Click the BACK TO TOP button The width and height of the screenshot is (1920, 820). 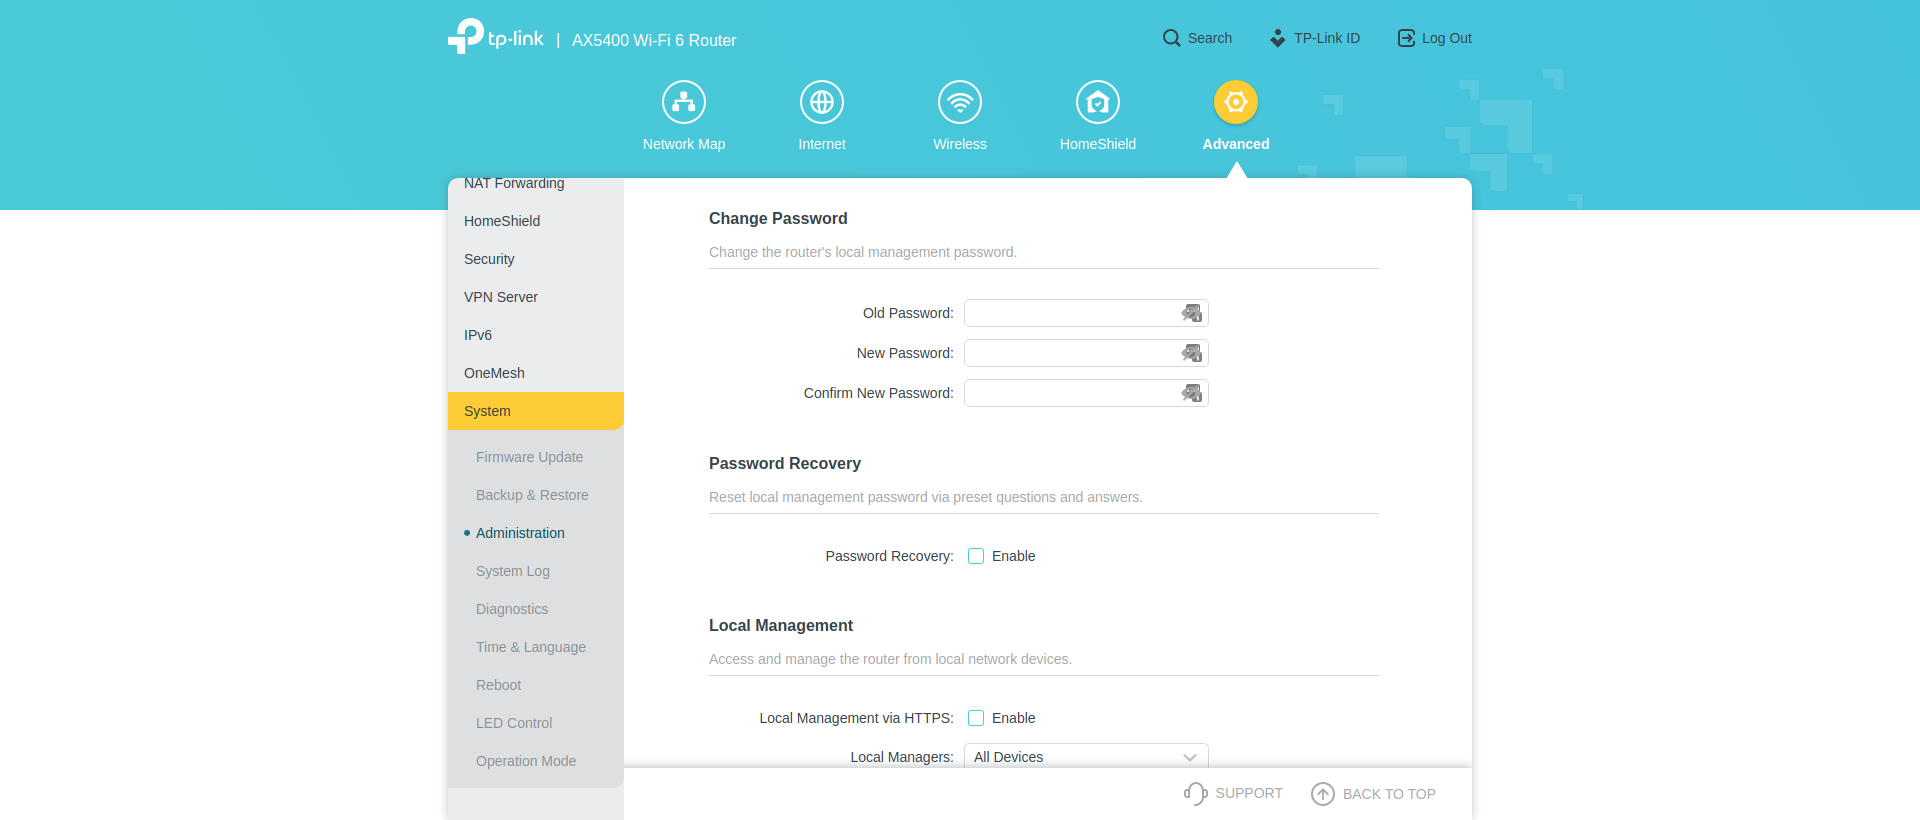[1374, 794]
